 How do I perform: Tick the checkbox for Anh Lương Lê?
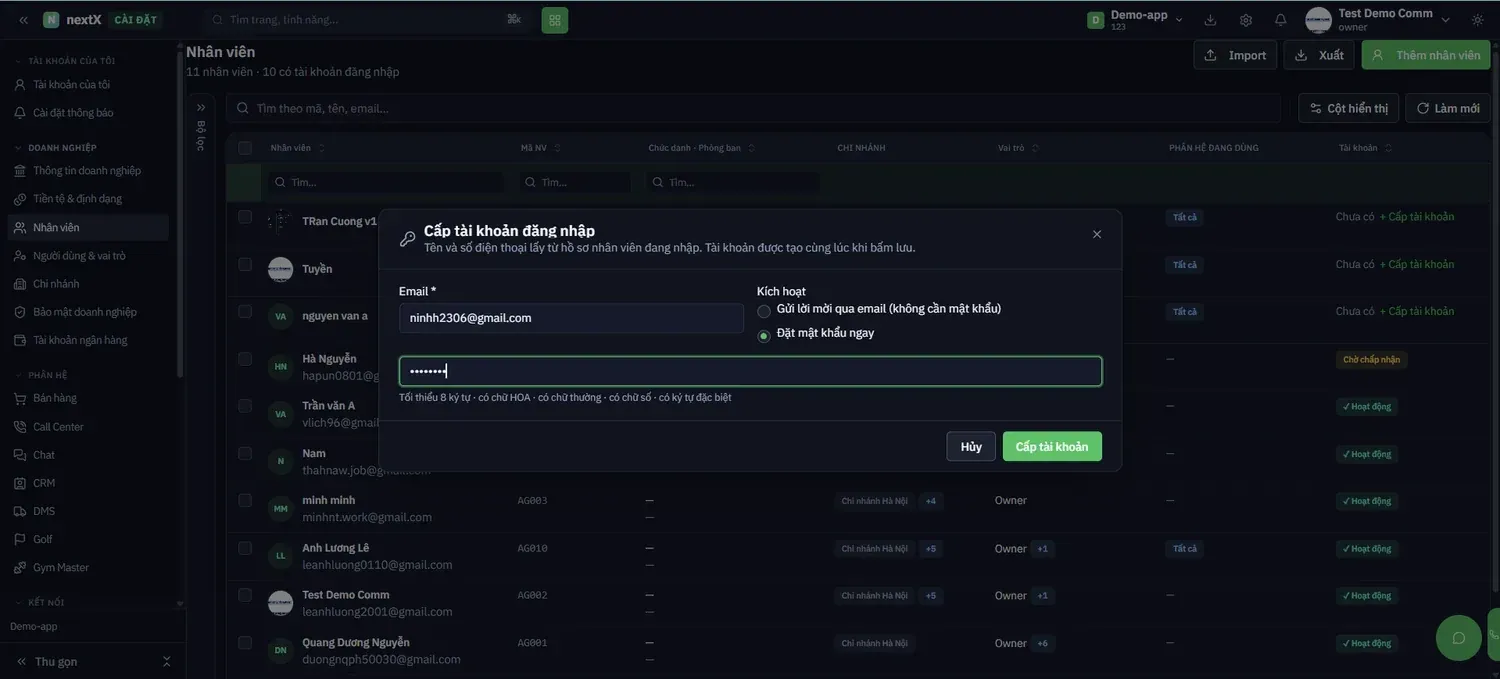coord(245,548)
